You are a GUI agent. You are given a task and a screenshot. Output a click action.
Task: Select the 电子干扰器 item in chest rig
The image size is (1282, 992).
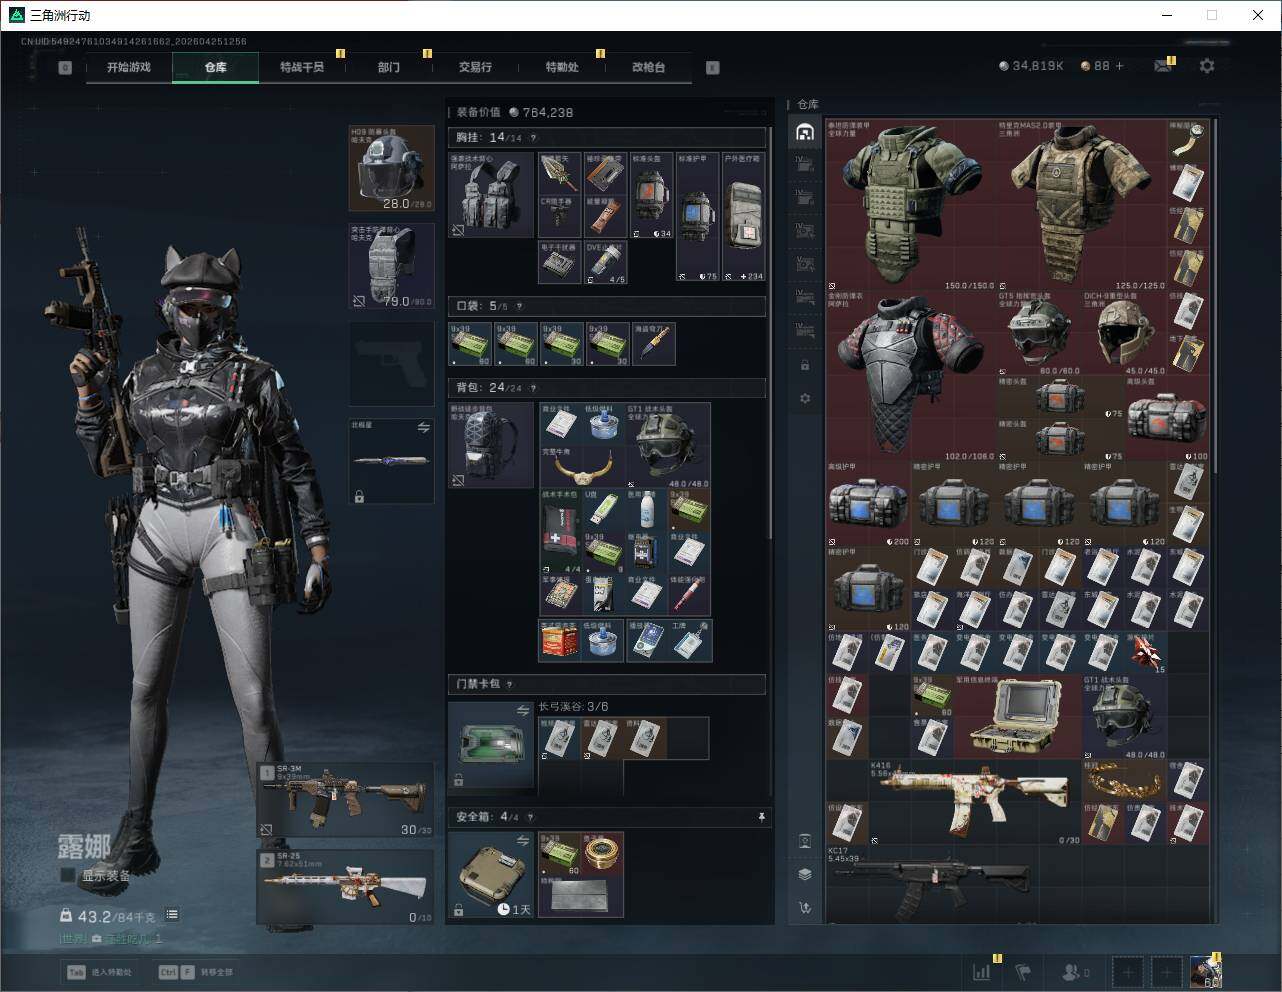click(x=560, y=262)
